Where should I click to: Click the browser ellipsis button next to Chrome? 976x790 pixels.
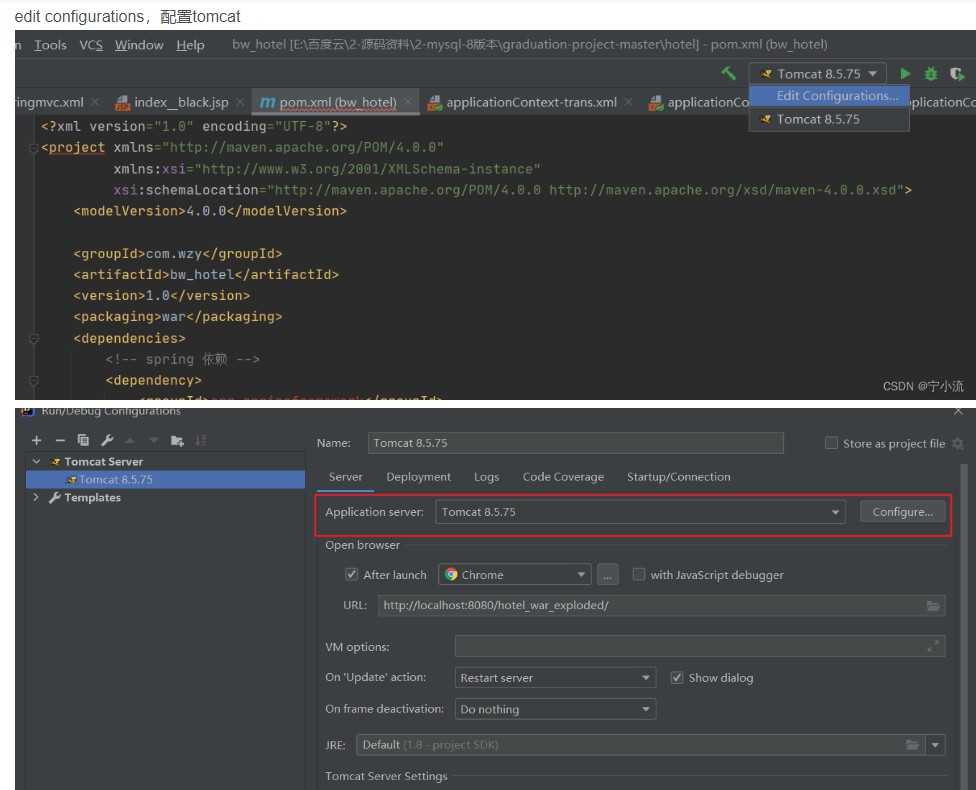608,575
